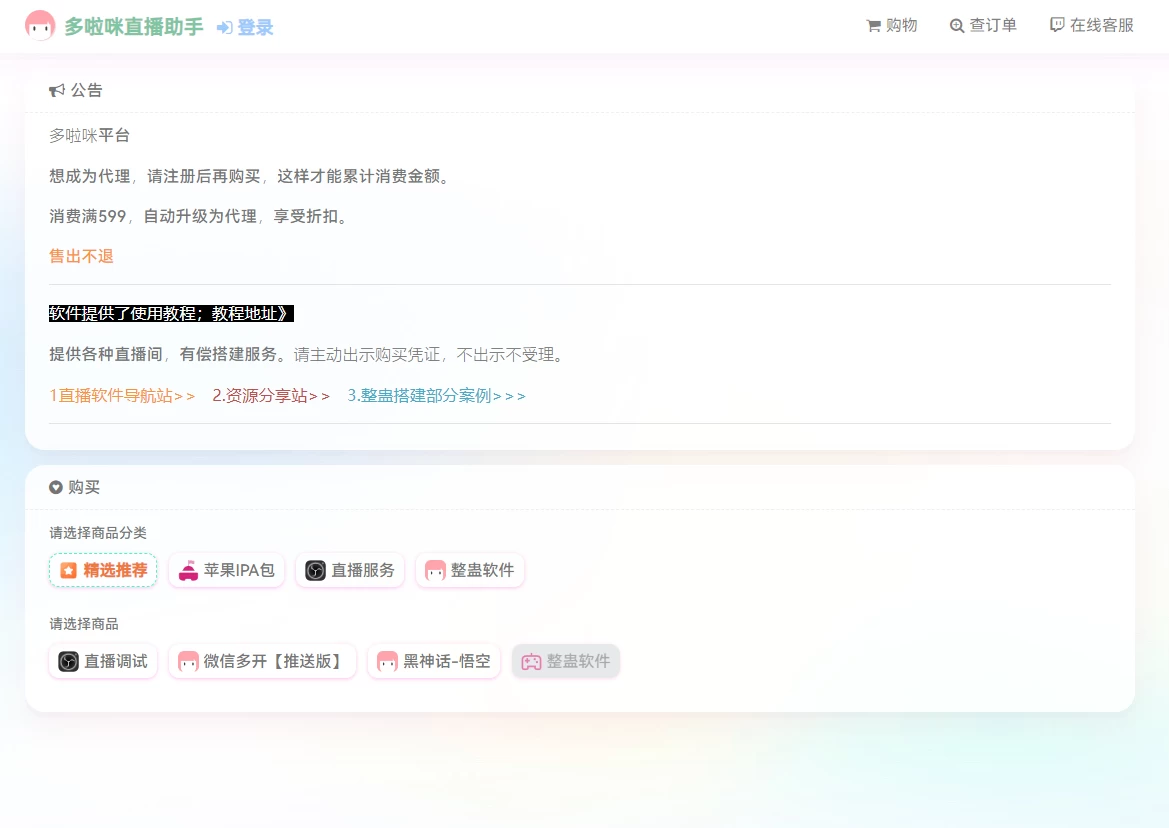Click the 购买 section heading
1169x828 pixels.
[84, 487]
